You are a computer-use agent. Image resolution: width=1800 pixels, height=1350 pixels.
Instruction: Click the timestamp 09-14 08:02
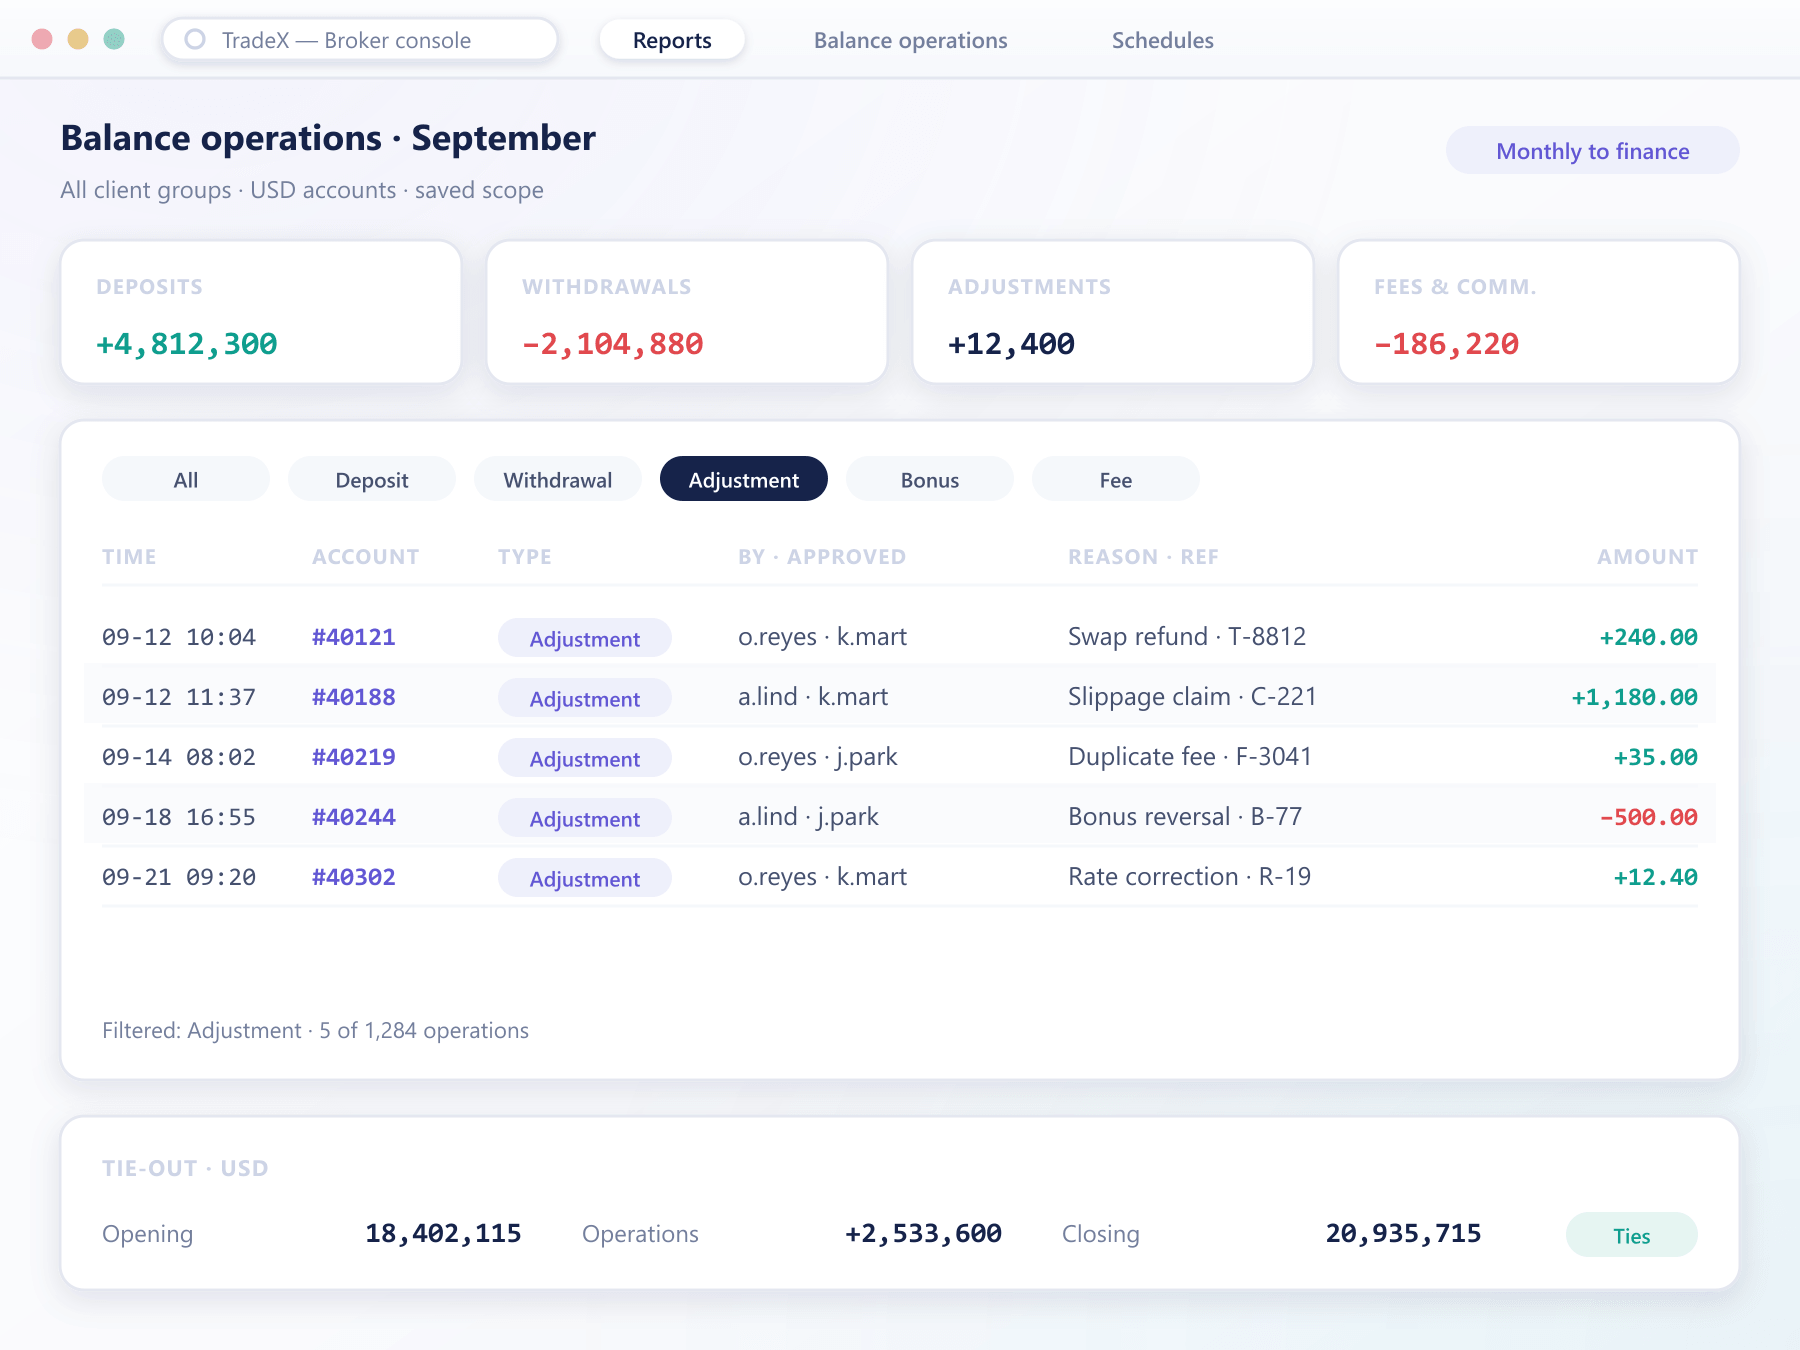pyautogui.click(x=179, y=757)
